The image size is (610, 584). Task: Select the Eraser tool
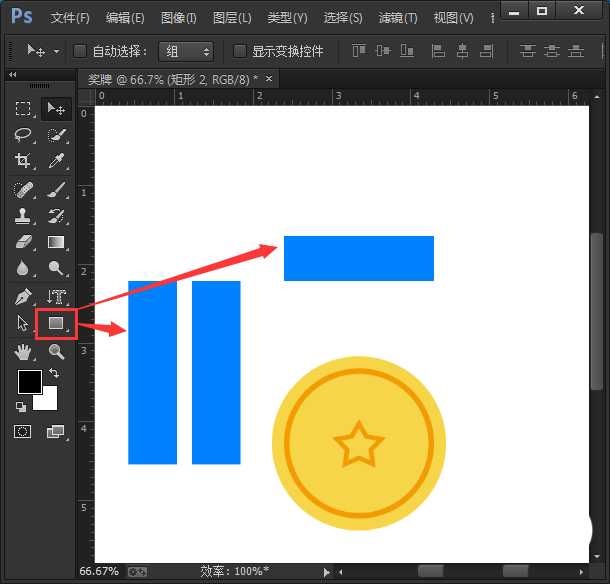pos(24,242)
